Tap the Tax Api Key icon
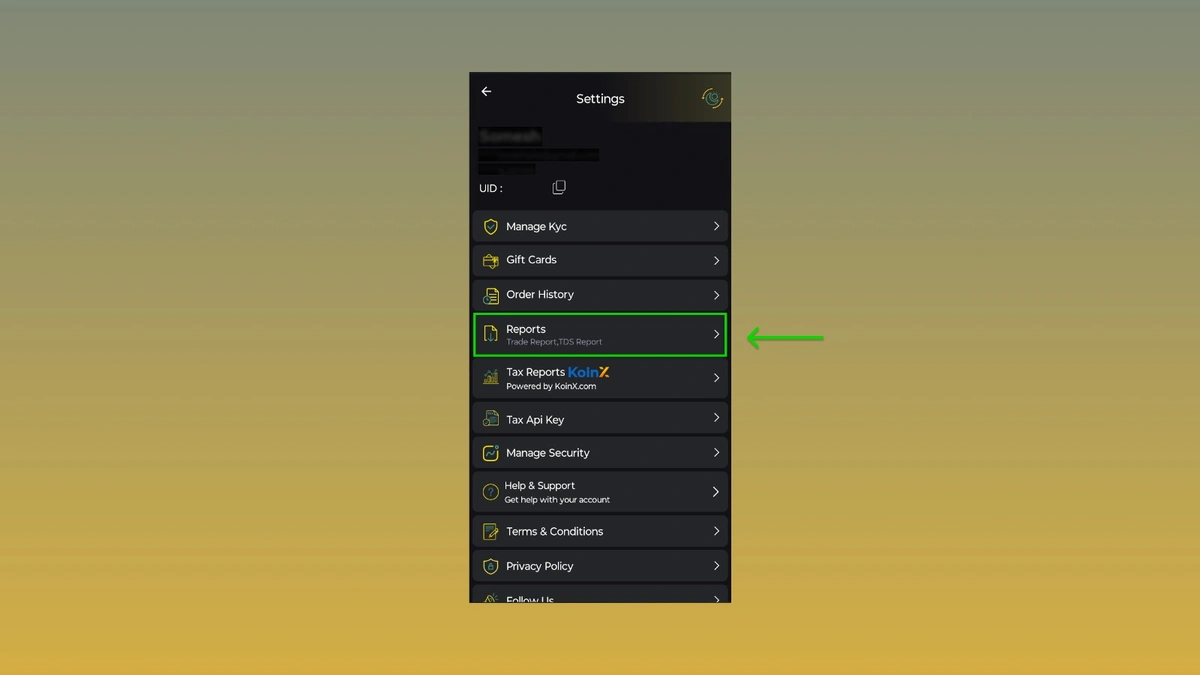1200x675 pixels. 491,419
